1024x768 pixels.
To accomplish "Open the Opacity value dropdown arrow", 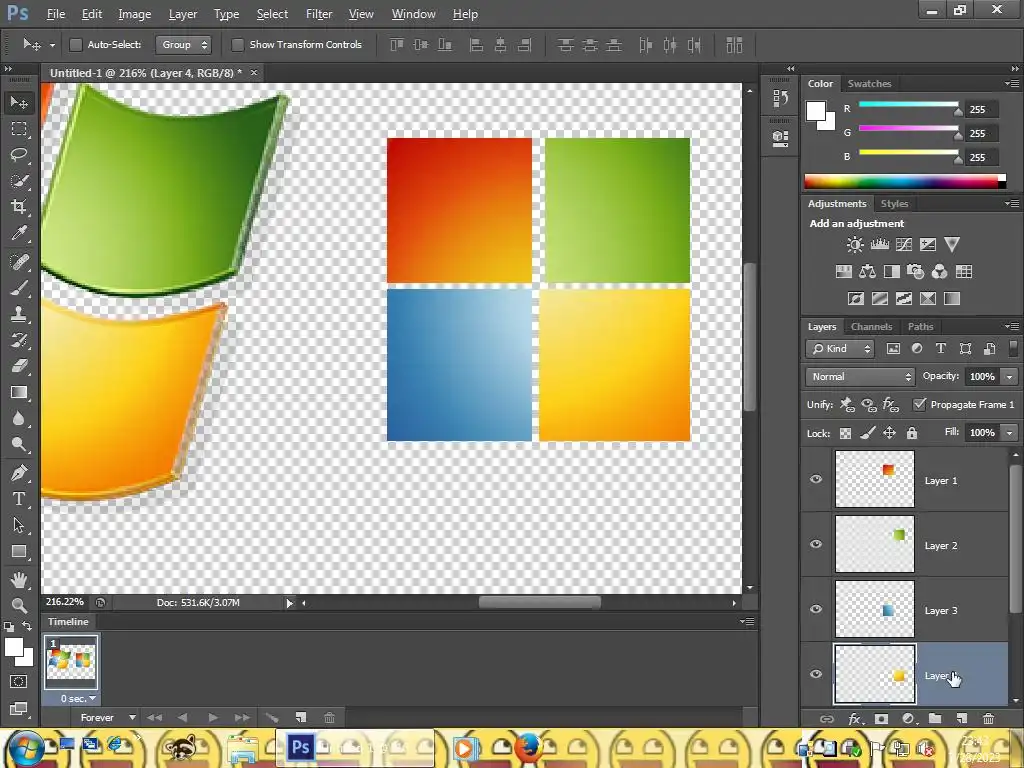I will (1010, 377).
